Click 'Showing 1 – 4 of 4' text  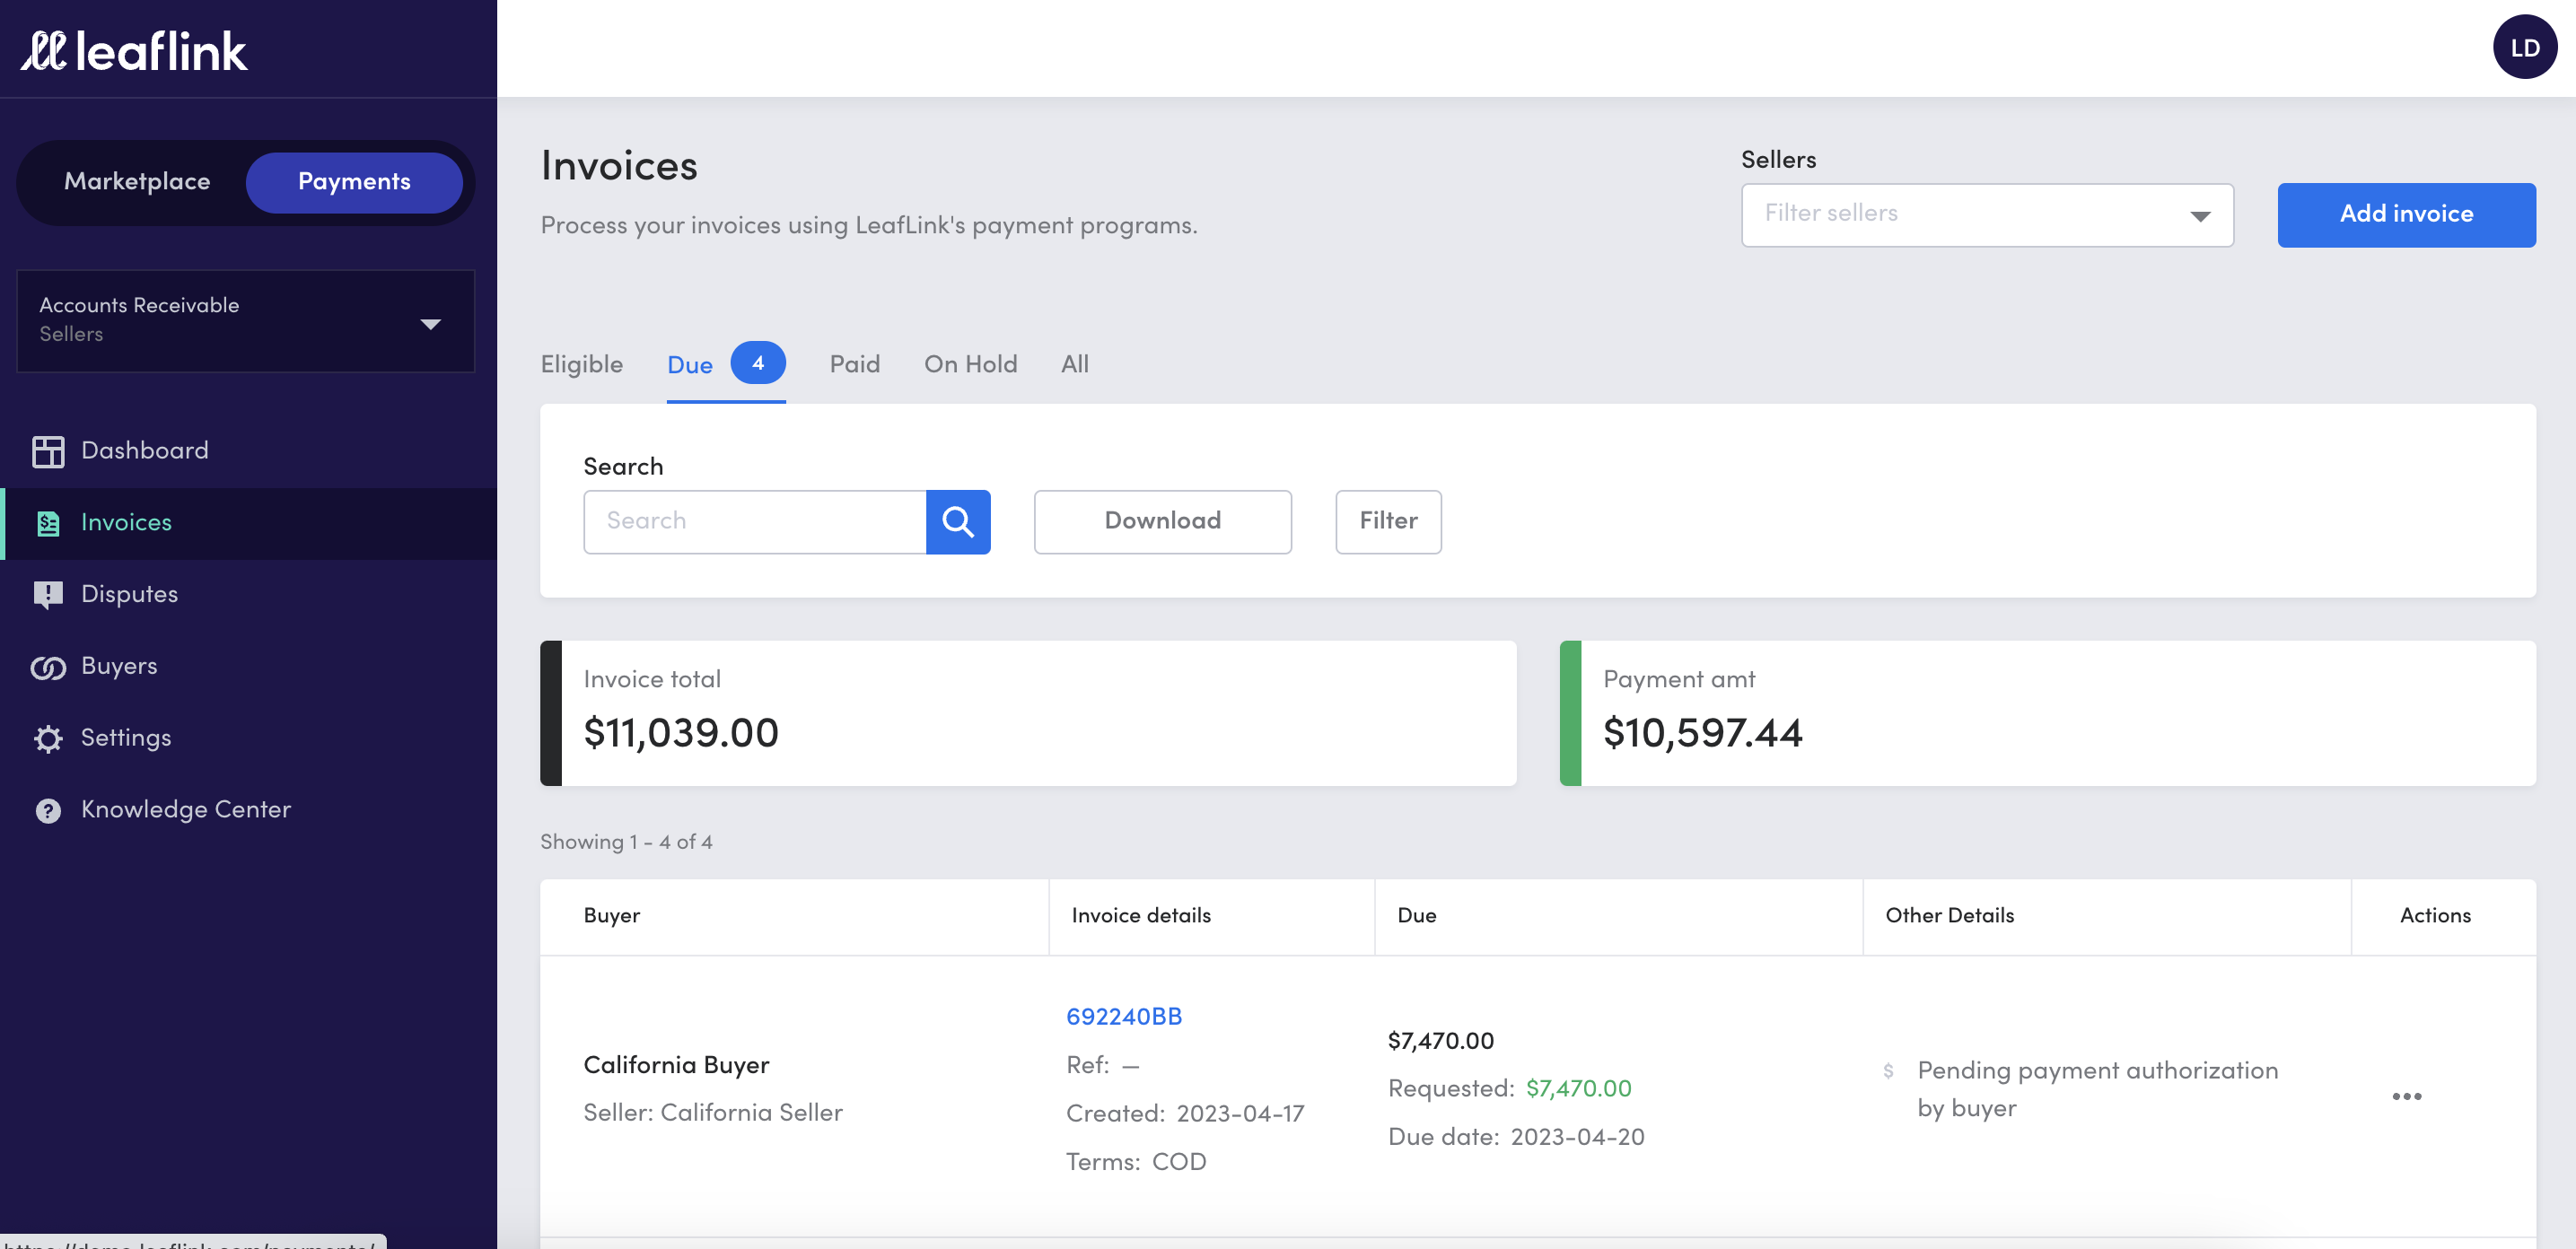(626, 842)
